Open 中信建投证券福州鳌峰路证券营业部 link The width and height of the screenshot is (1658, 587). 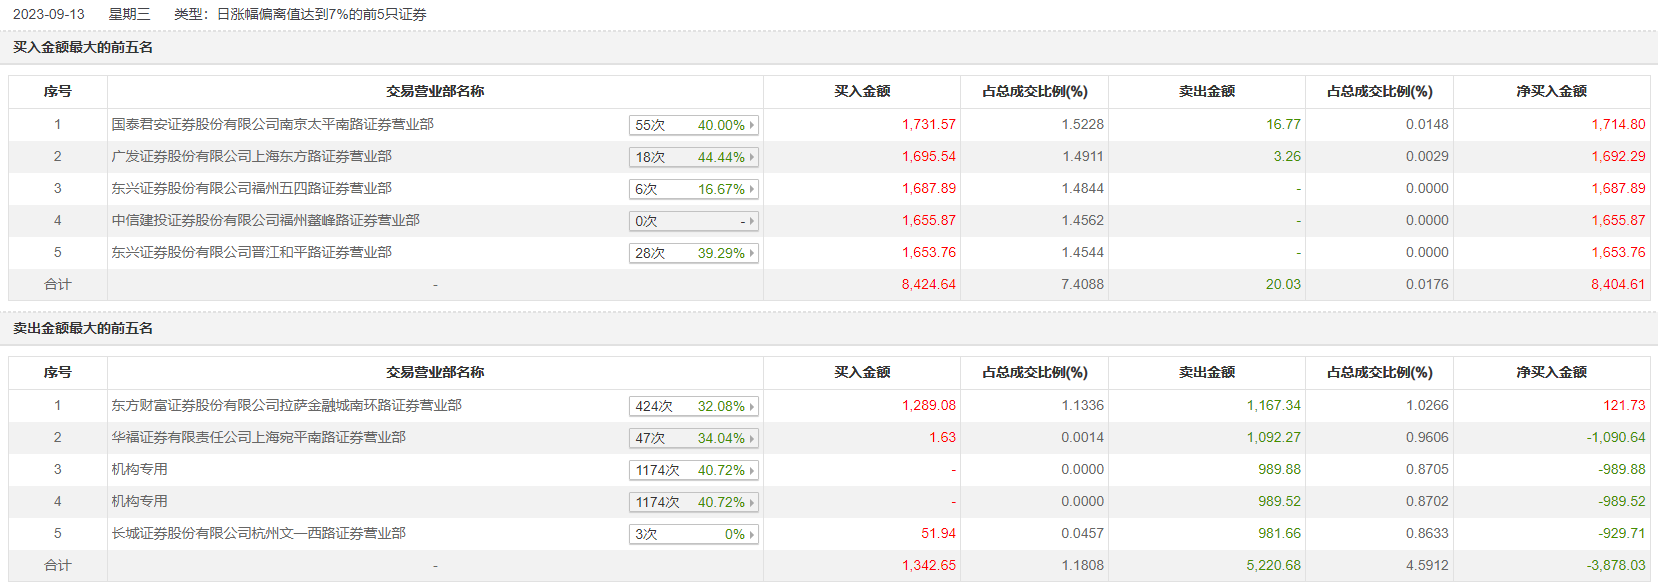(265, 221)
